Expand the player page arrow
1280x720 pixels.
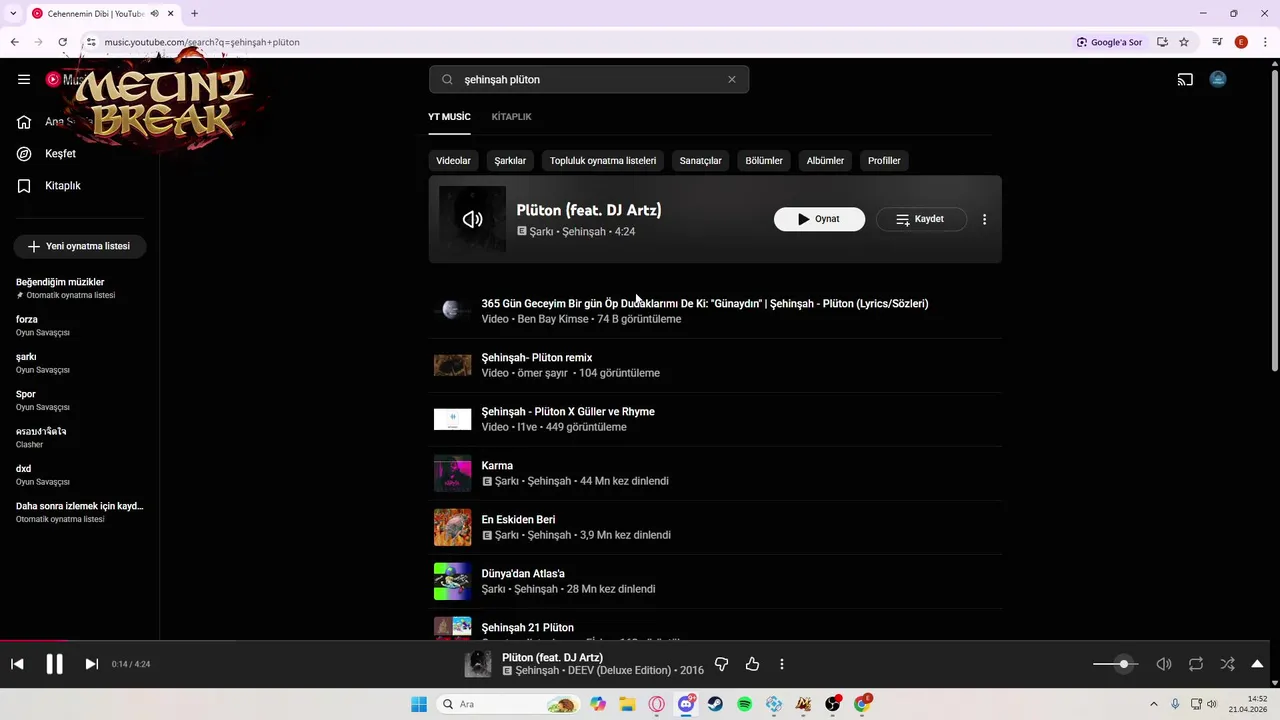click(1257, 664)
